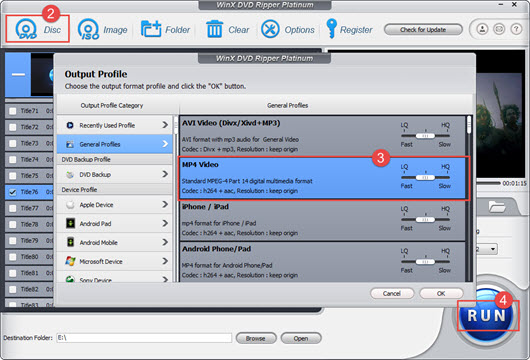This screenshot has height=360, width=530.
Task: Open the Options settings
Action: [x=270, y=29]
